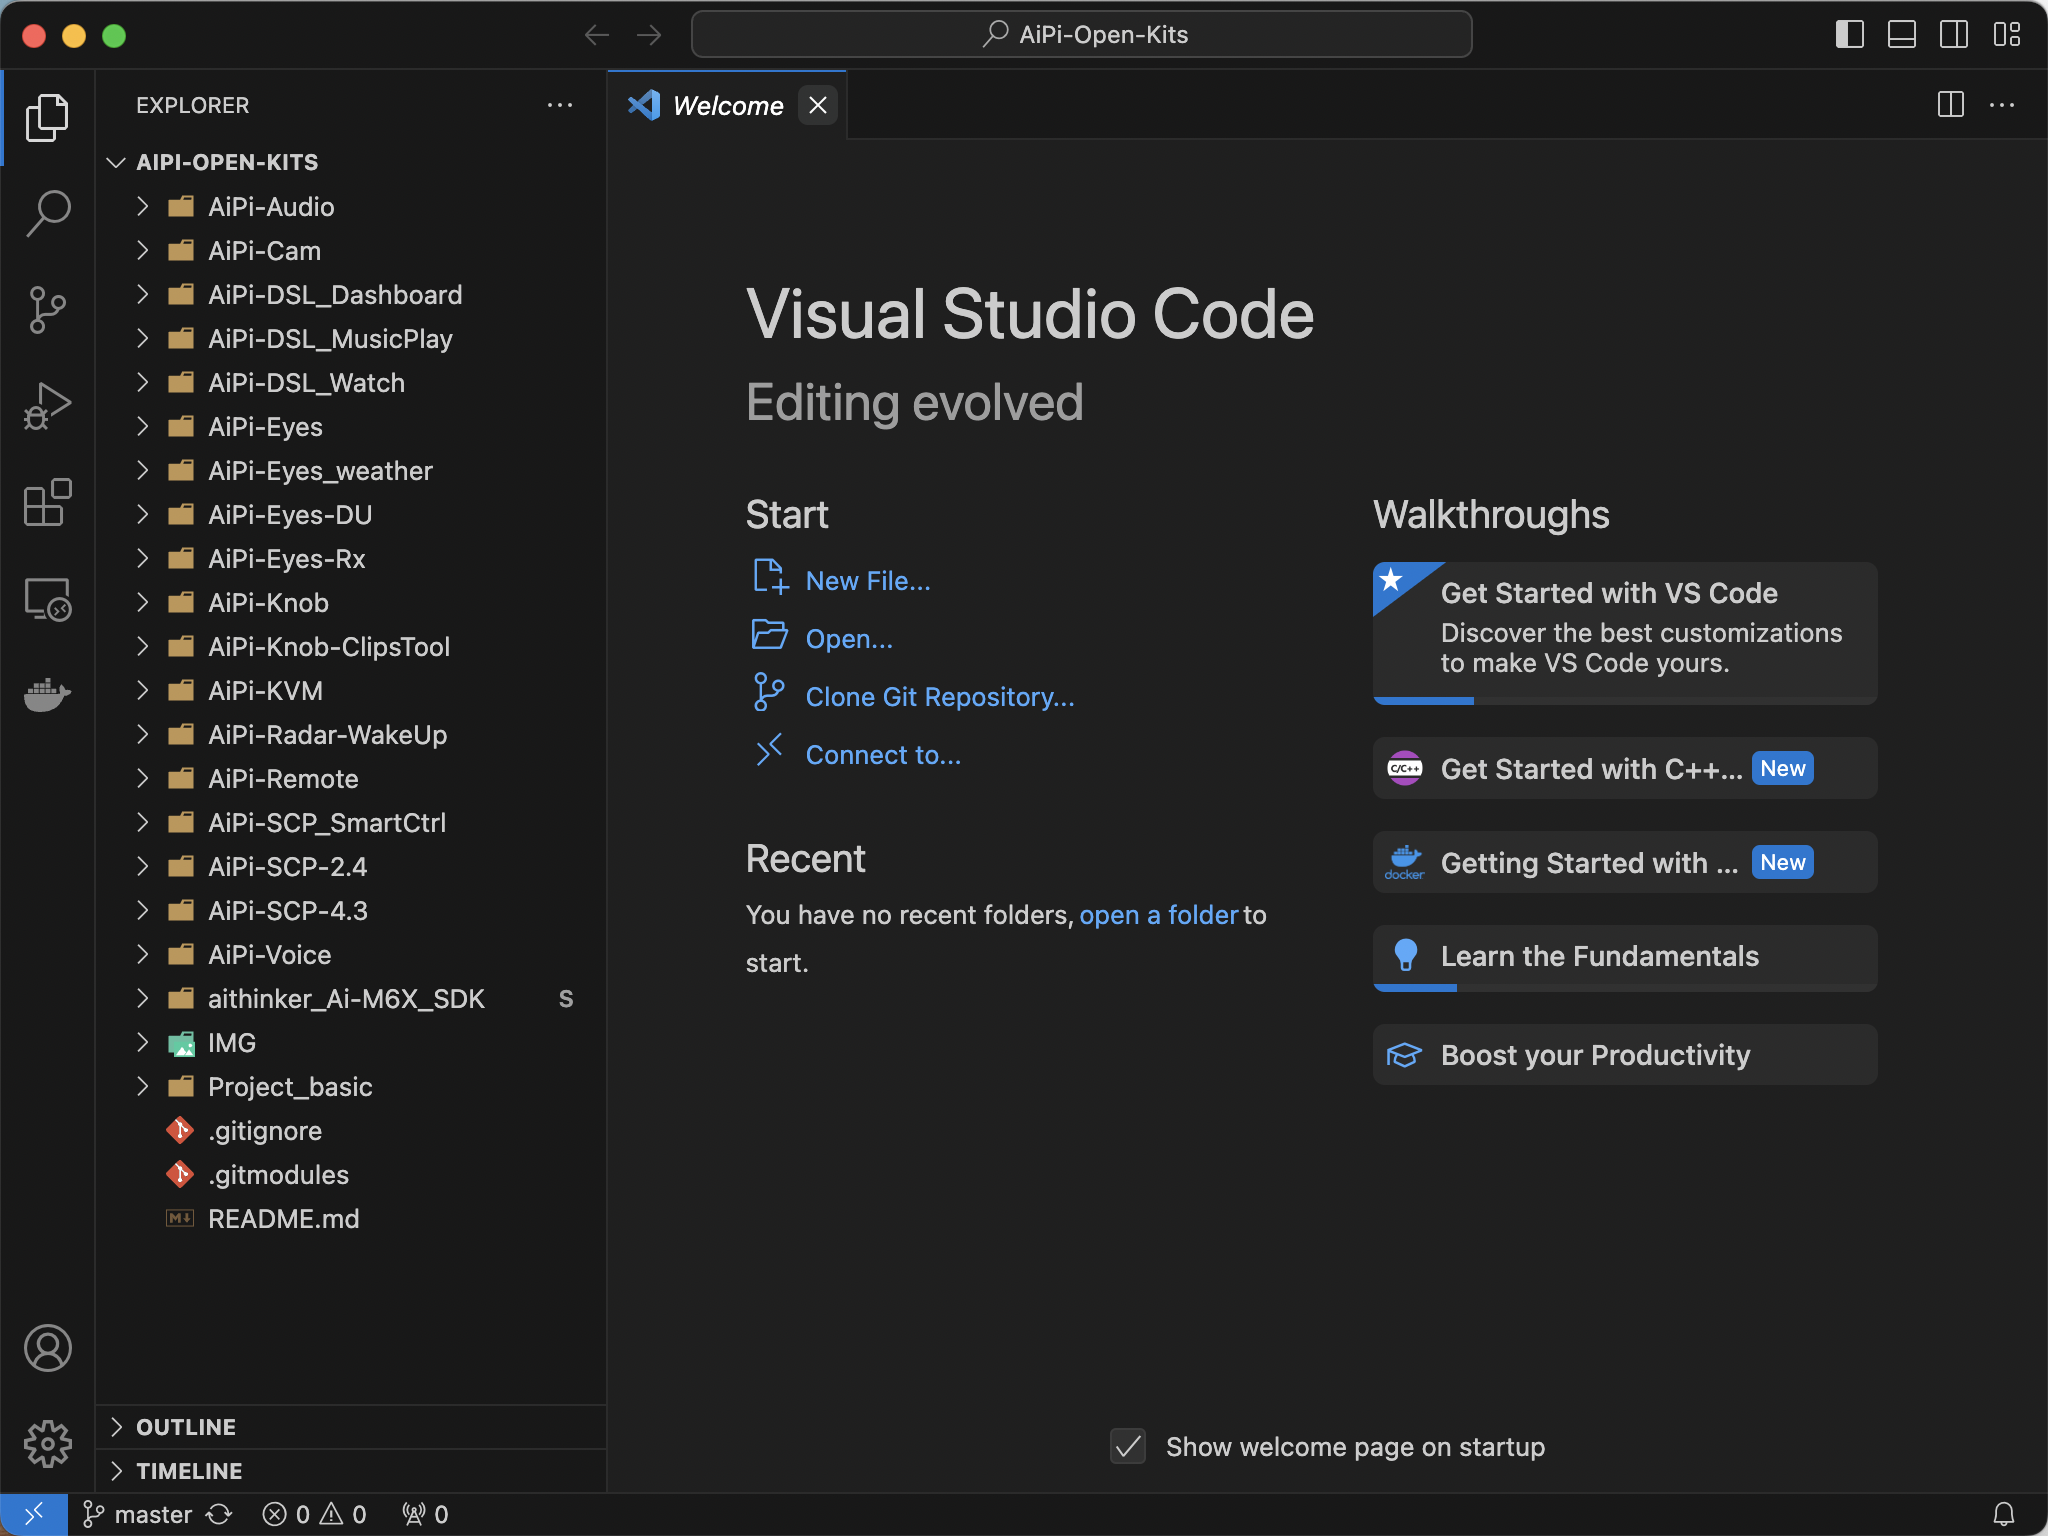
Task: Open the Source Control view icon
Action: [47, 310]
